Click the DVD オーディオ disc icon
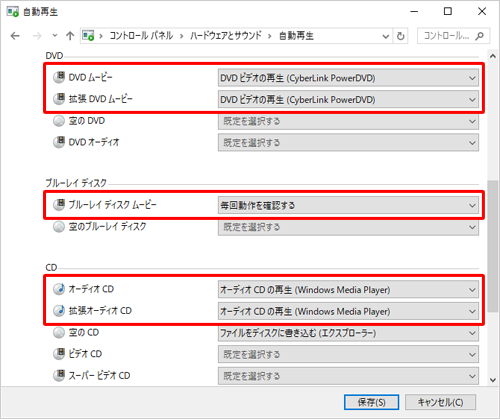This screenshot has height=419, width=500. 59,142
